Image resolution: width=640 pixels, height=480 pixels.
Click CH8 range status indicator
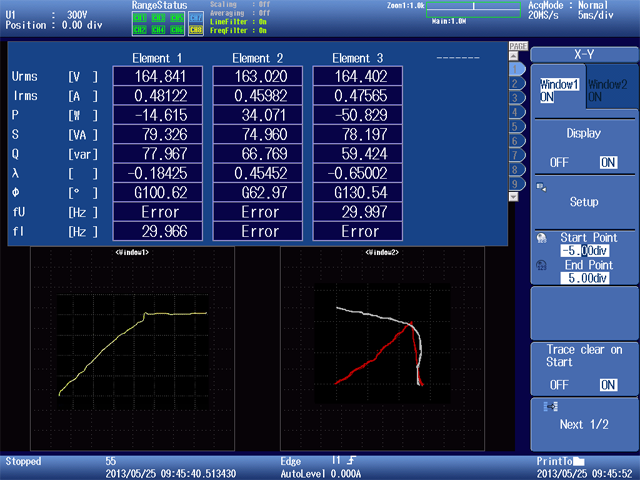(x=196, y=30)
